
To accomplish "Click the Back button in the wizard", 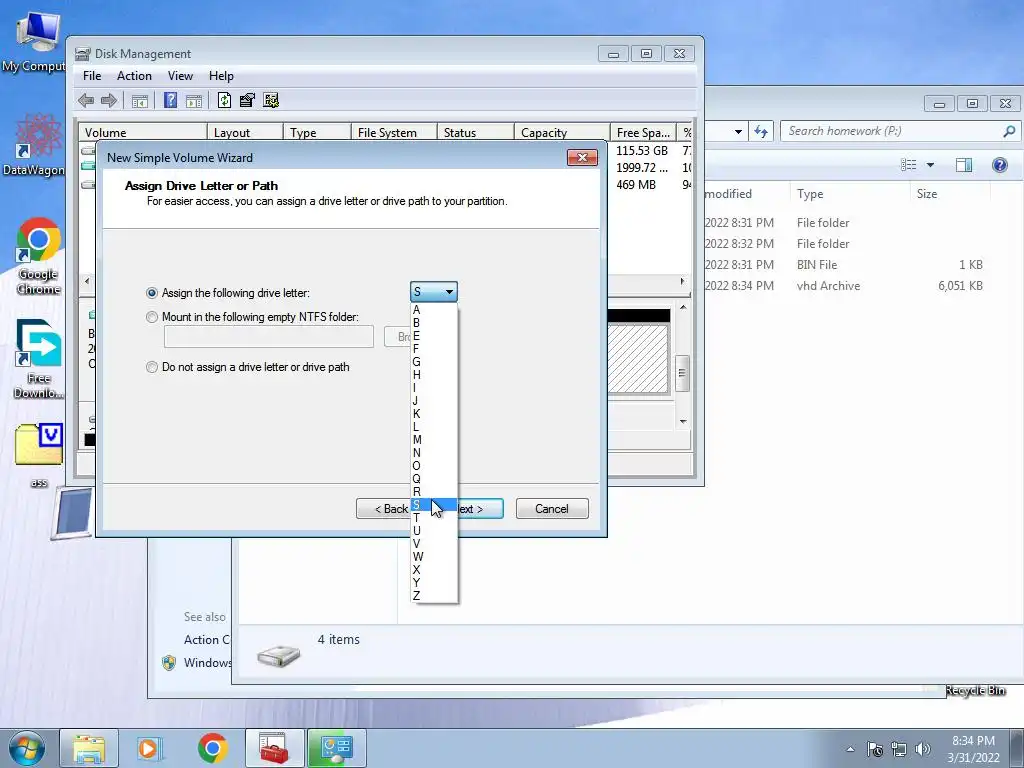I will point(383,509).
